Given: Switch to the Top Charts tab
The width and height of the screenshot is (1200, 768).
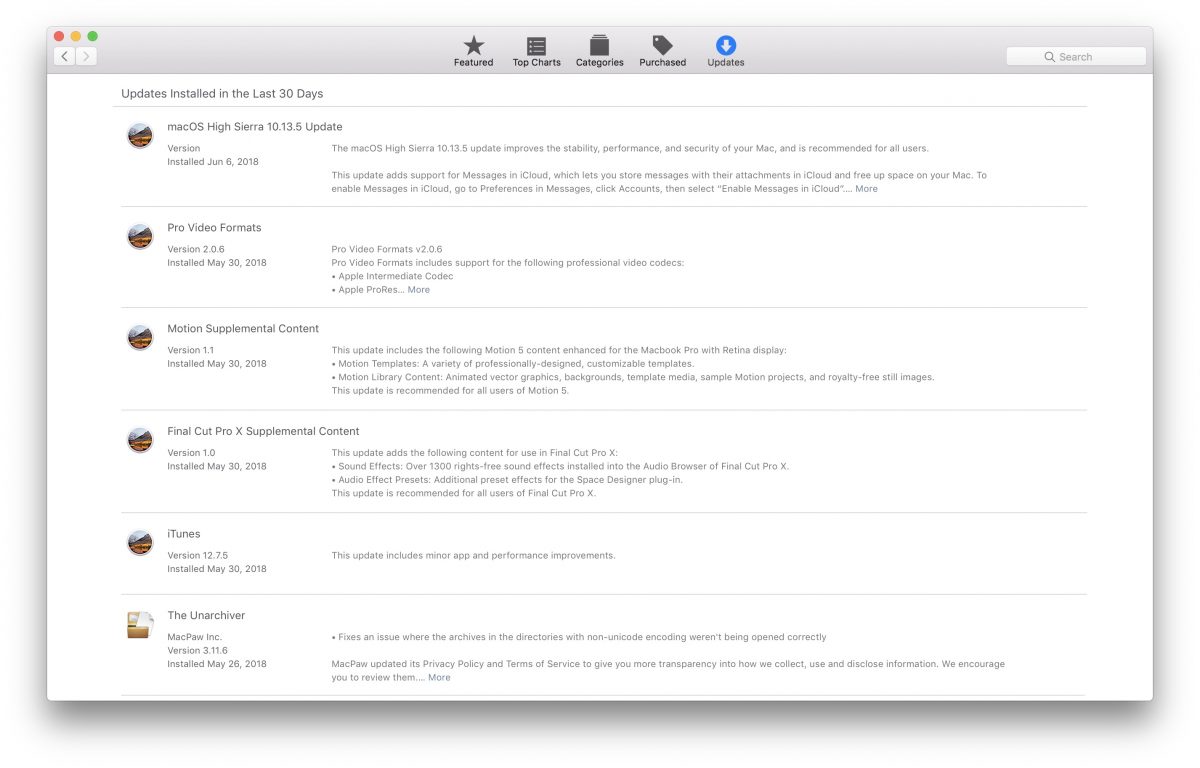Looking at the screenshot, I should 537,51.
